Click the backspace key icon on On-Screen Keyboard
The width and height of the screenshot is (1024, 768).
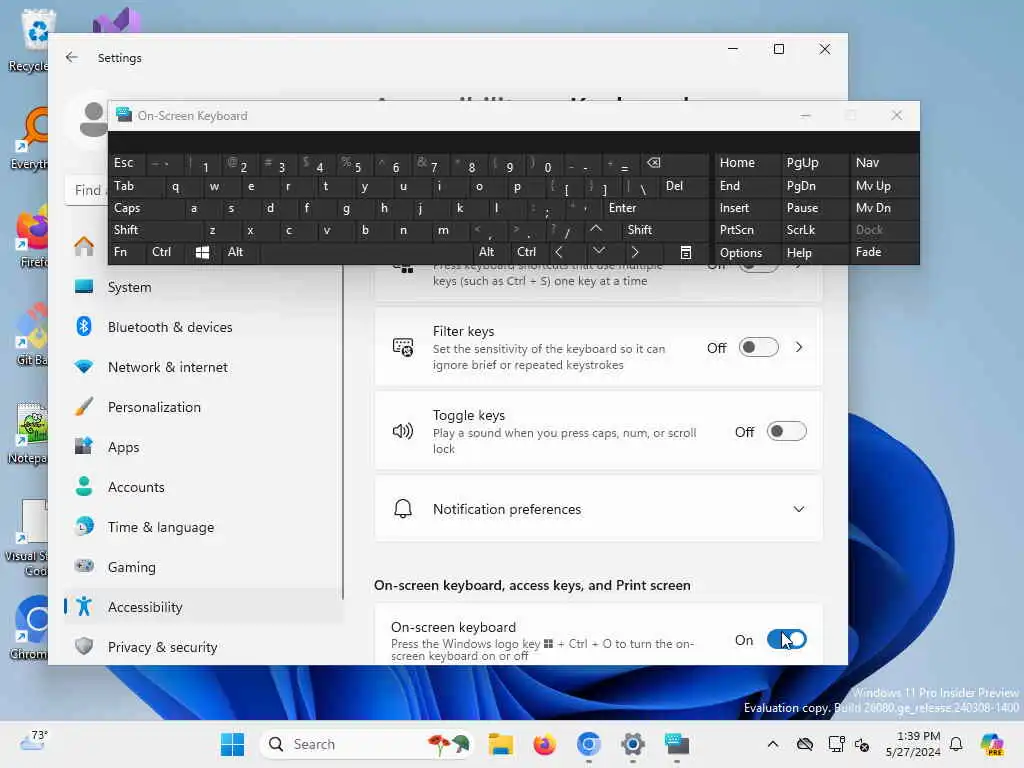coord(654,163)
